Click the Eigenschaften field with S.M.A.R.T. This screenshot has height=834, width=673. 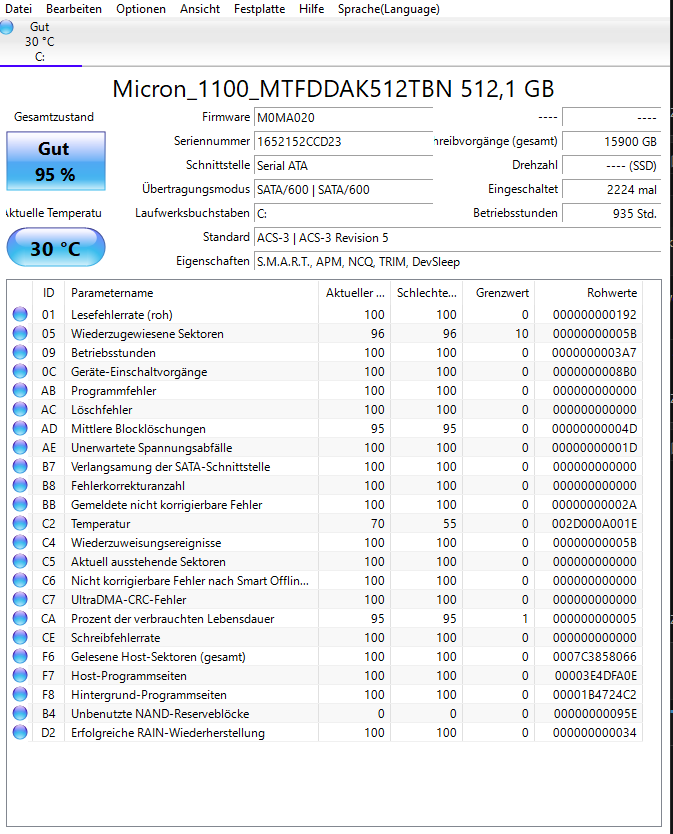click(458, 262)
